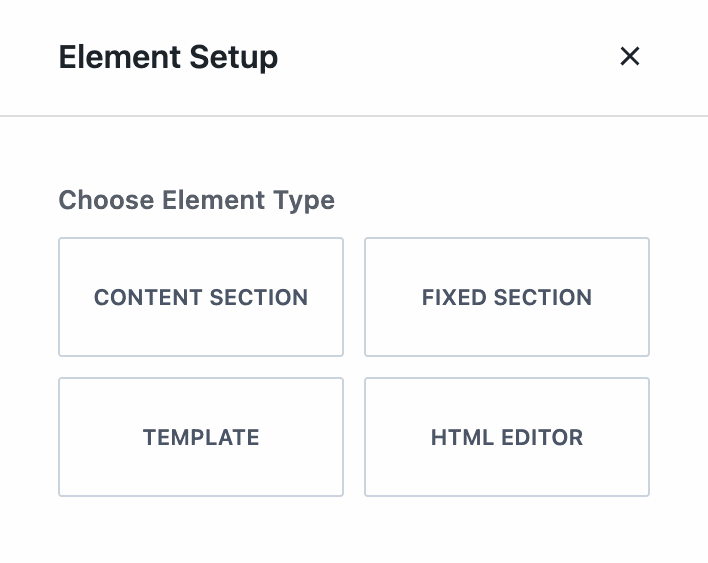Tap the CONTENT SECTION text

click(201, 297)
